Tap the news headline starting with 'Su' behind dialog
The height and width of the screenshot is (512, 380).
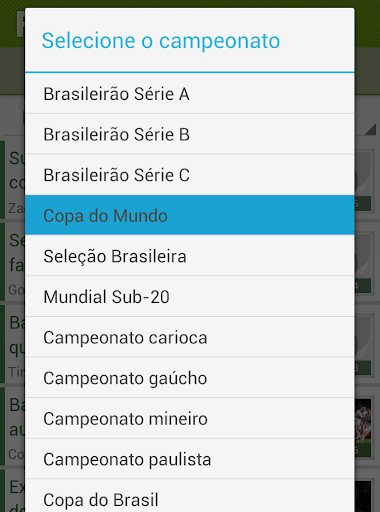(17, 170)
